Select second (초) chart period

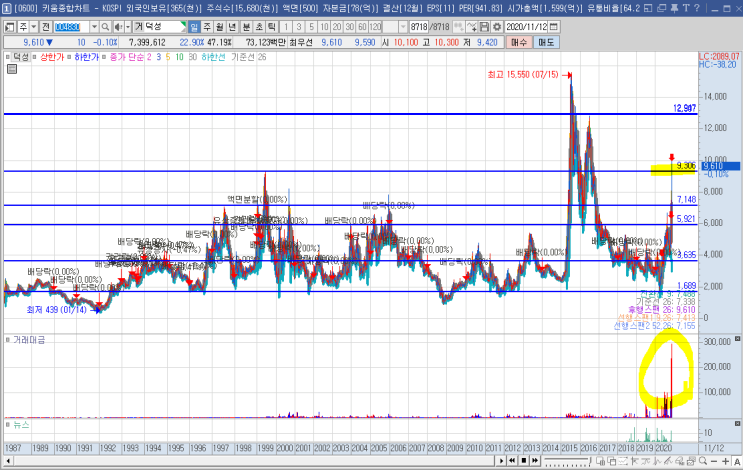pyautogui.click(x=259, y=27)
